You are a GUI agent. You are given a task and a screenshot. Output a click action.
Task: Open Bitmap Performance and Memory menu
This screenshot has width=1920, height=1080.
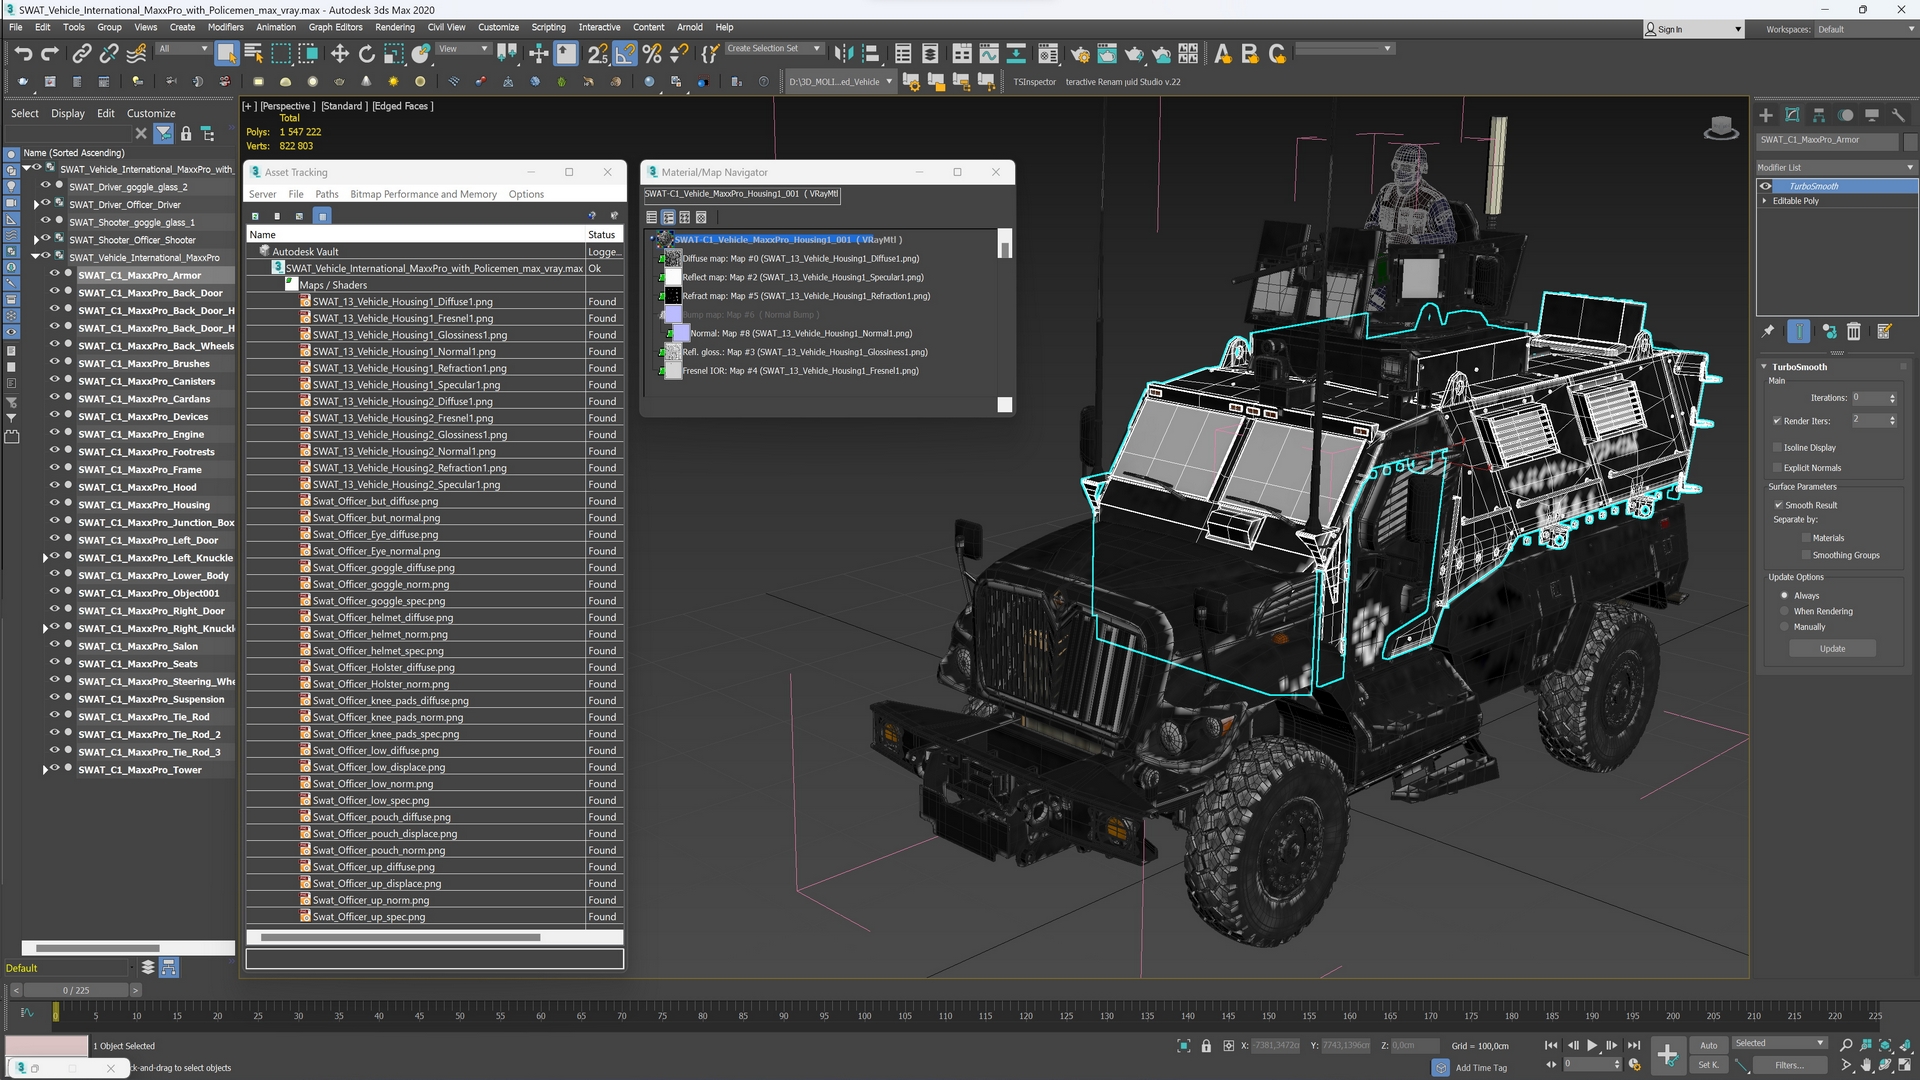pyautogui.click(x=423, y=194)
